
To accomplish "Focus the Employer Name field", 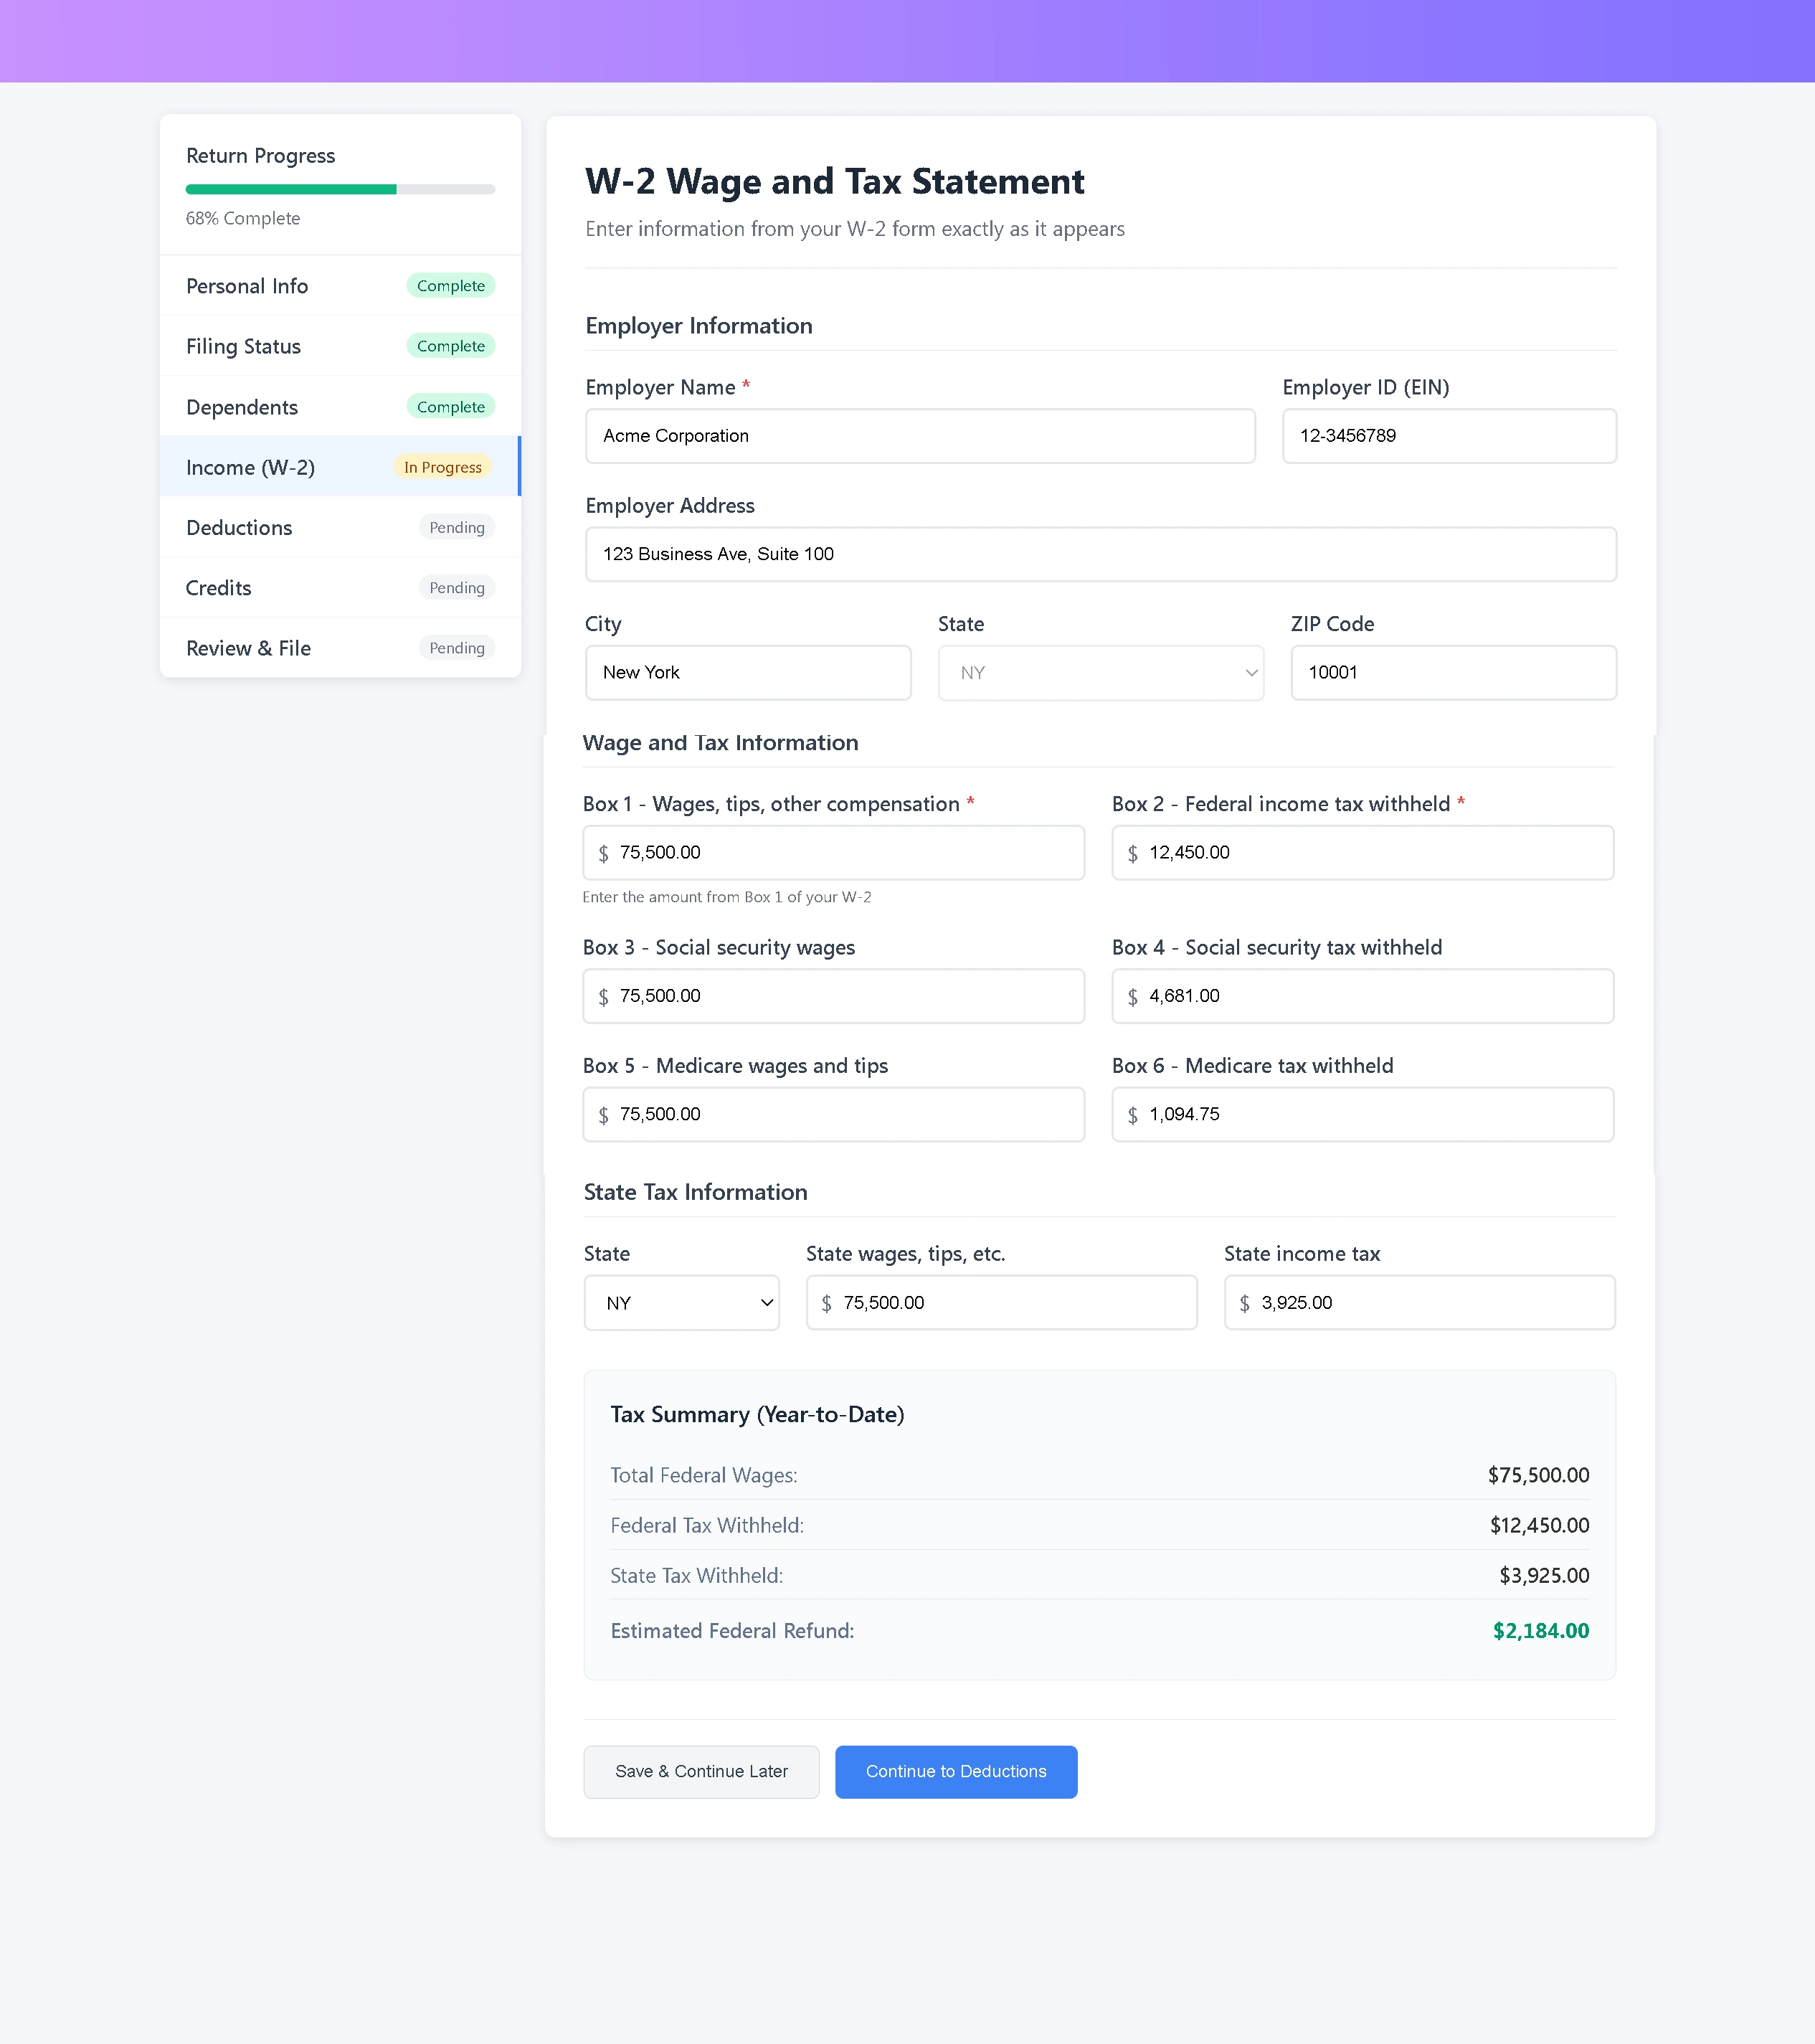I will coord(920,436).
